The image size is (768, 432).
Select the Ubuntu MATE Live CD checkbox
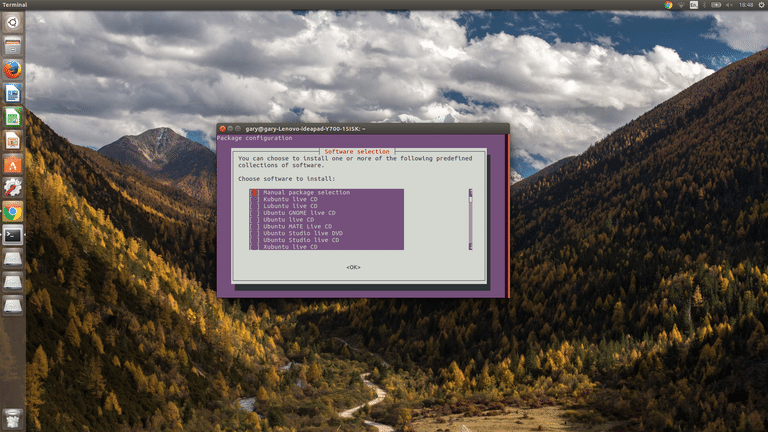[255, 226]
